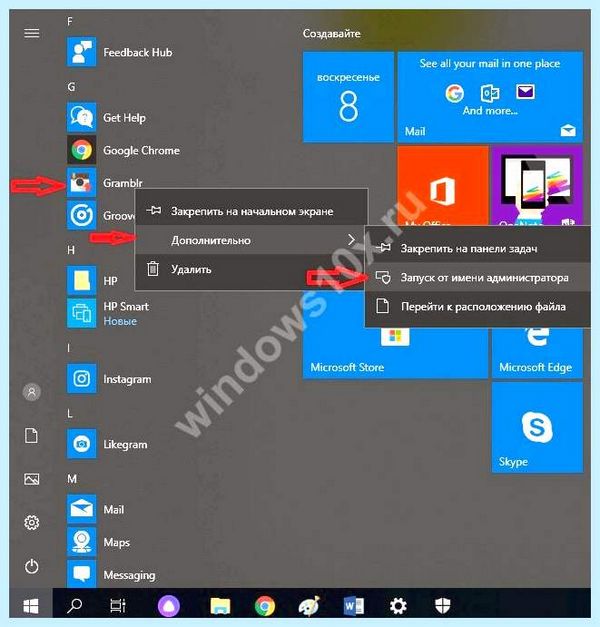Expand the Дополнительно submenu

(251, 240)
